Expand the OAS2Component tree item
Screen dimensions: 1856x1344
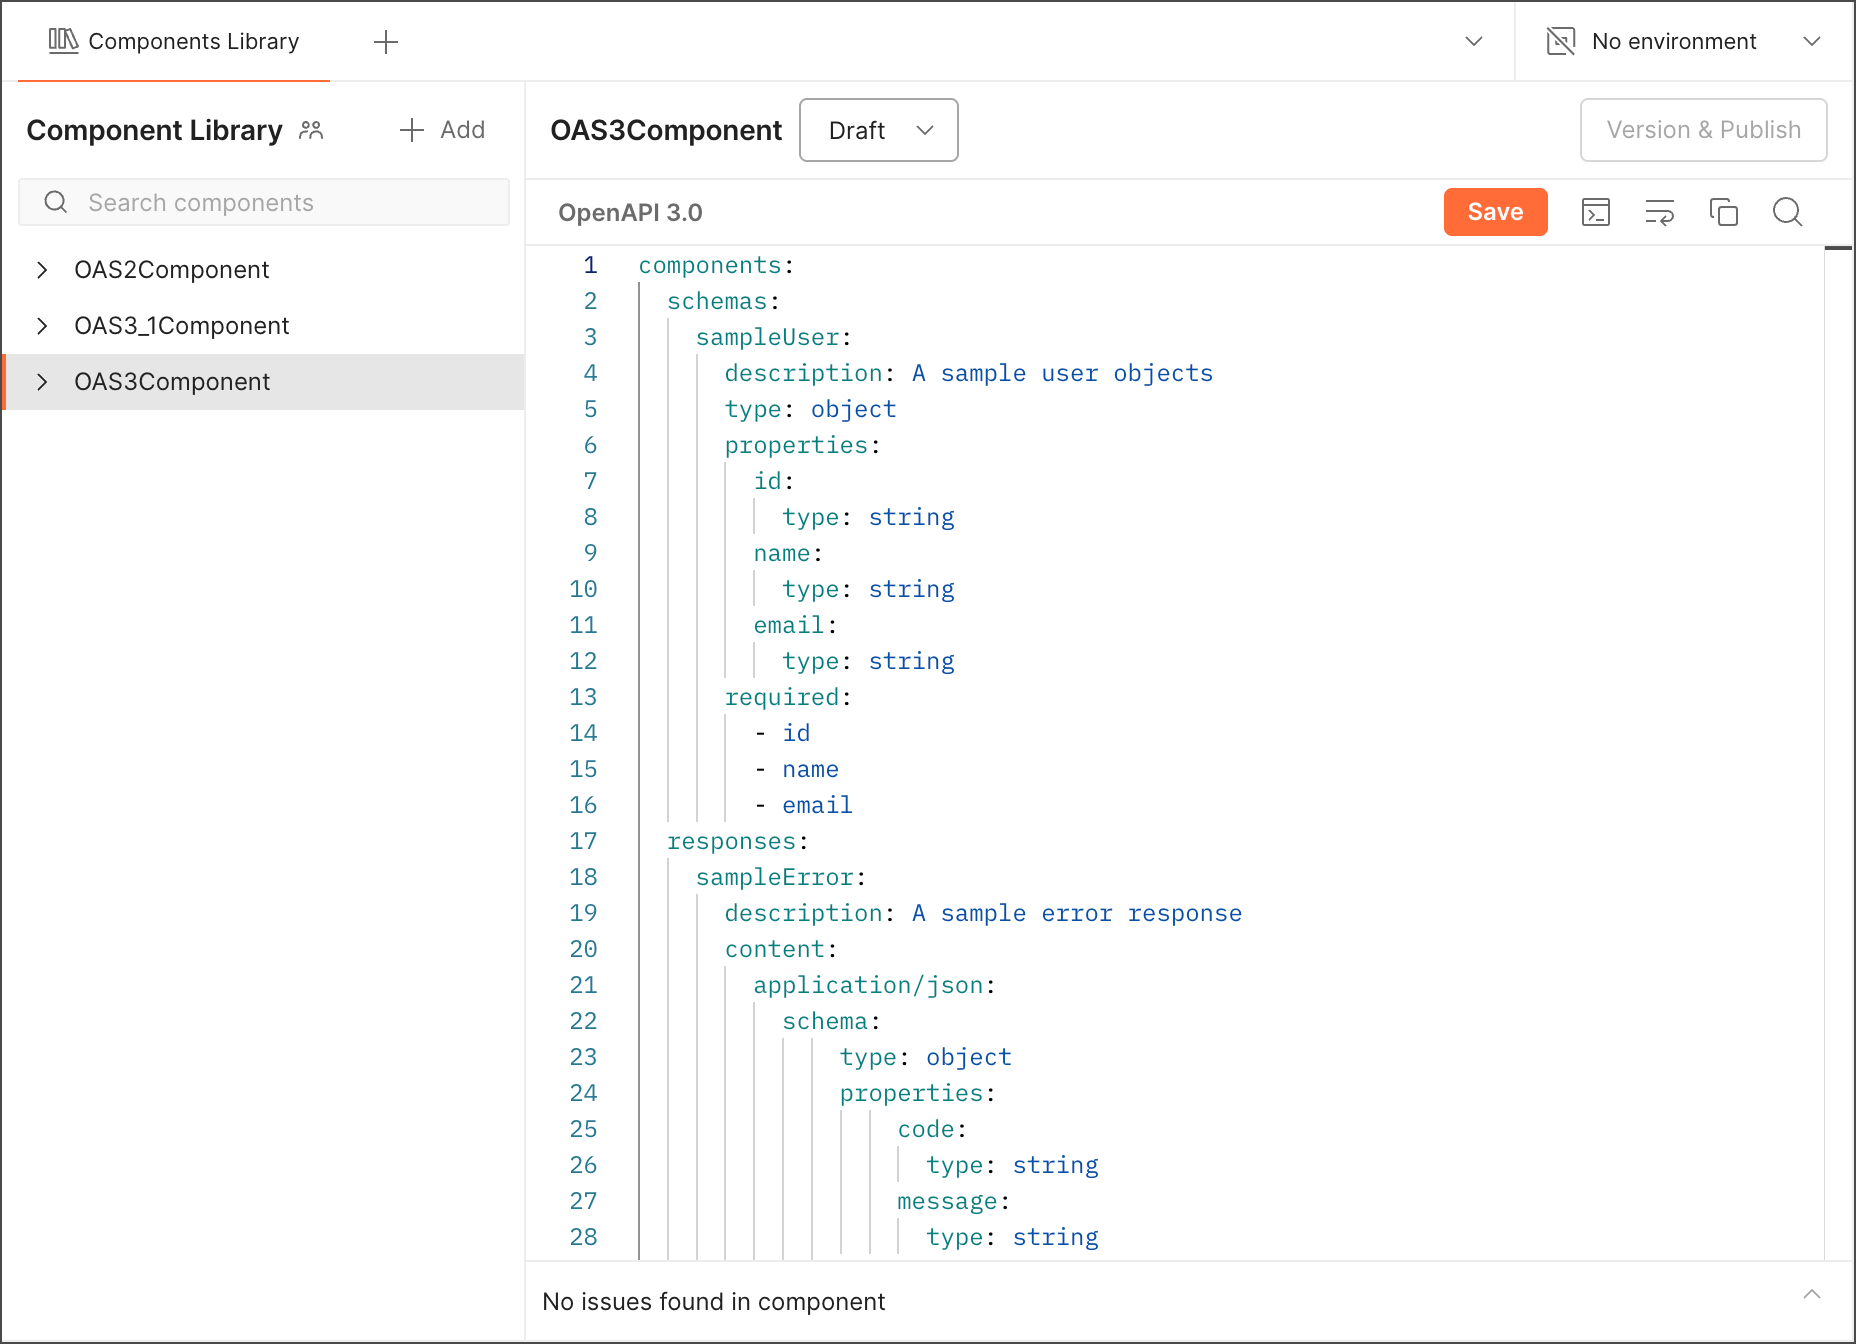(x=42, y=270)
